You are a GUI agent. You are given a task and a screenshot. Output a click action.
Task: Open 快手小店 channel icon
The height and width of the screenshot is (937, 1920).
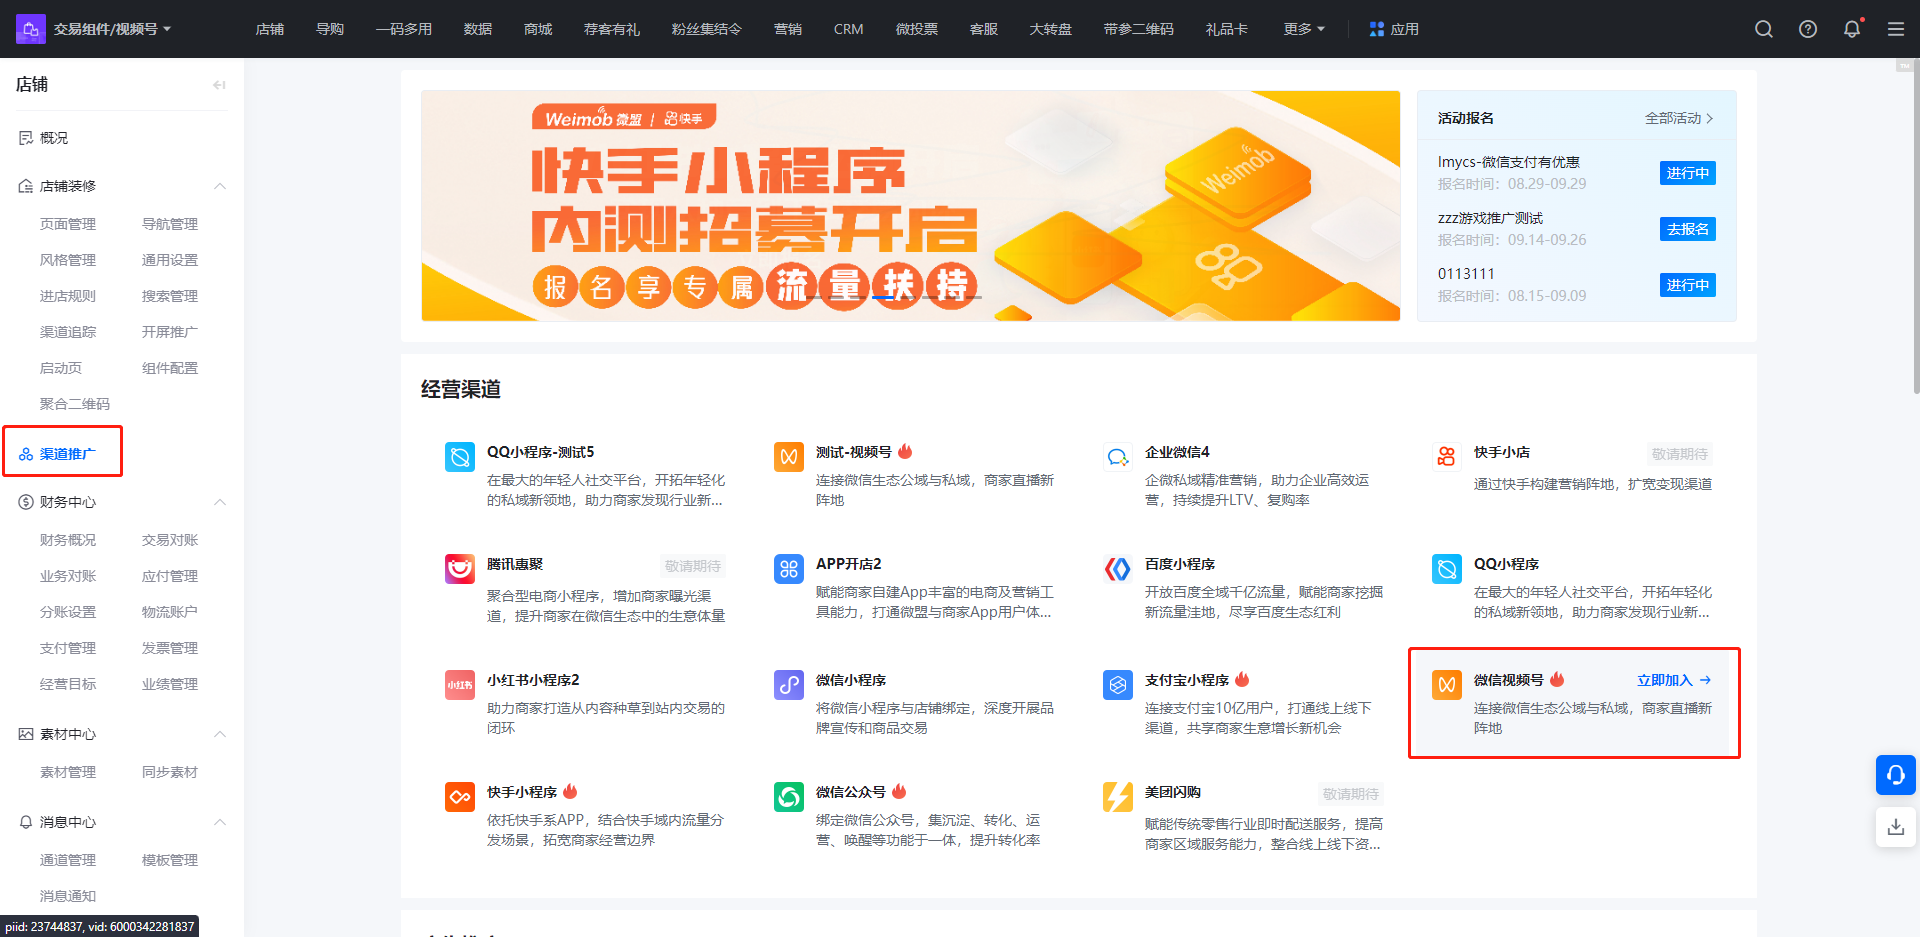point(1447,457)
